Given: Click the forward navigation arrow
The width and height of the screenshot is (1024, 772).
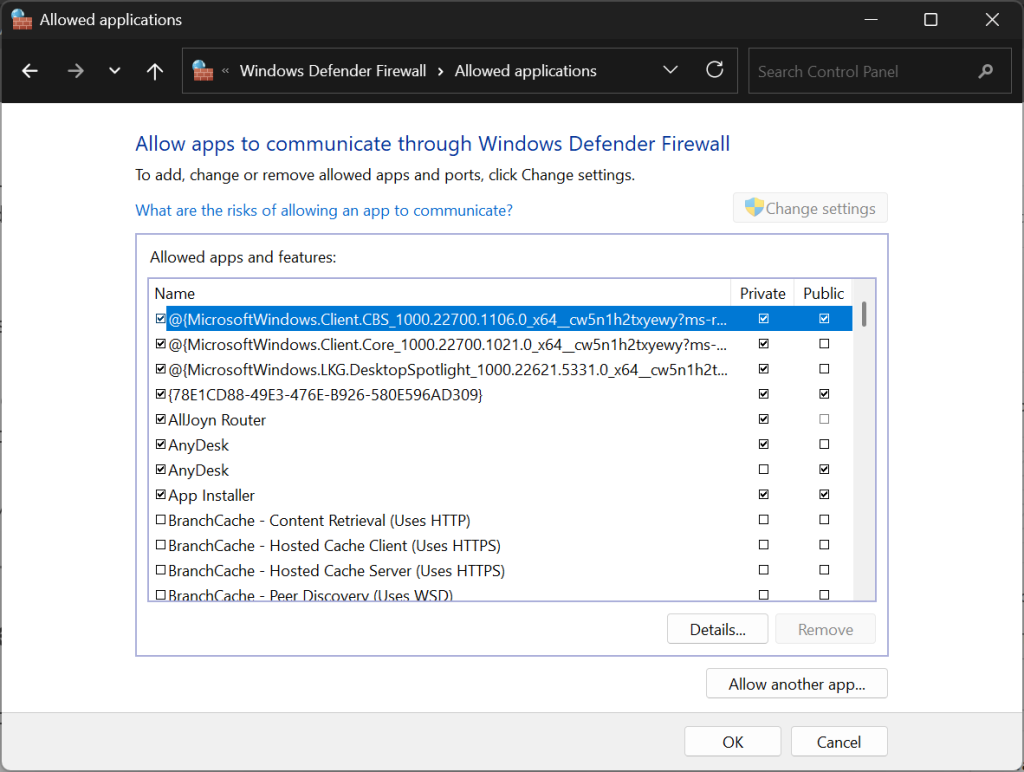Looking at the screenshot, I should (x=75, y=71).
